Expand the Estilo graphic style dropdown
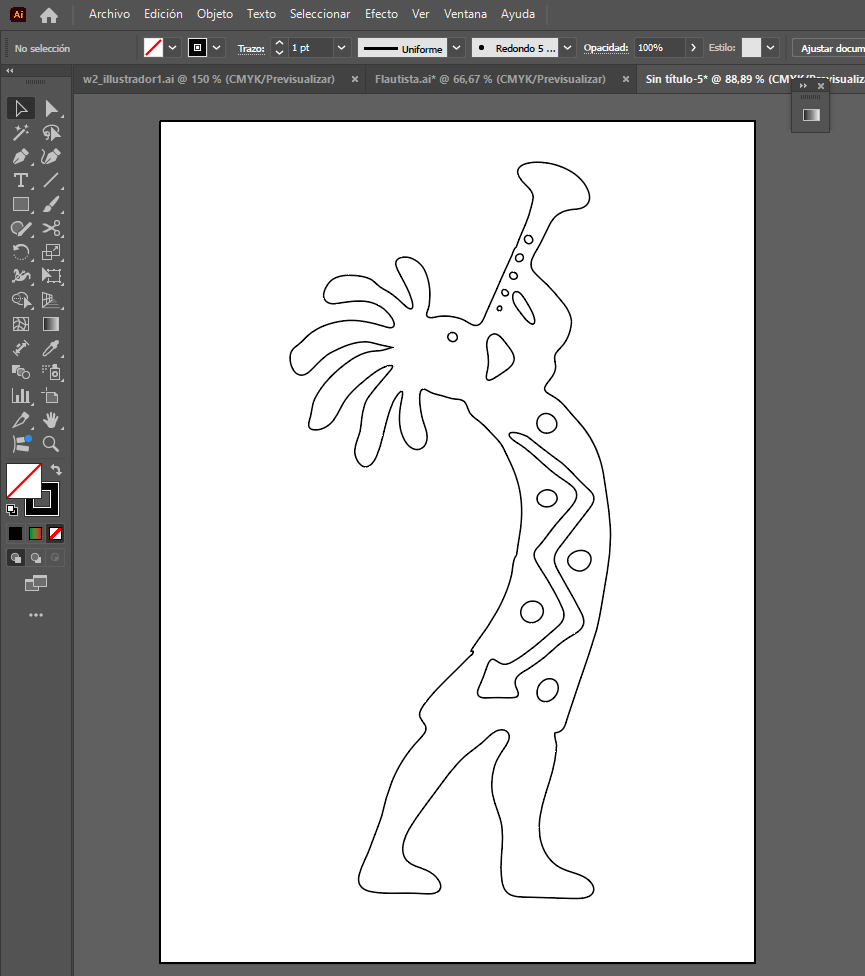 pos(769,47)
